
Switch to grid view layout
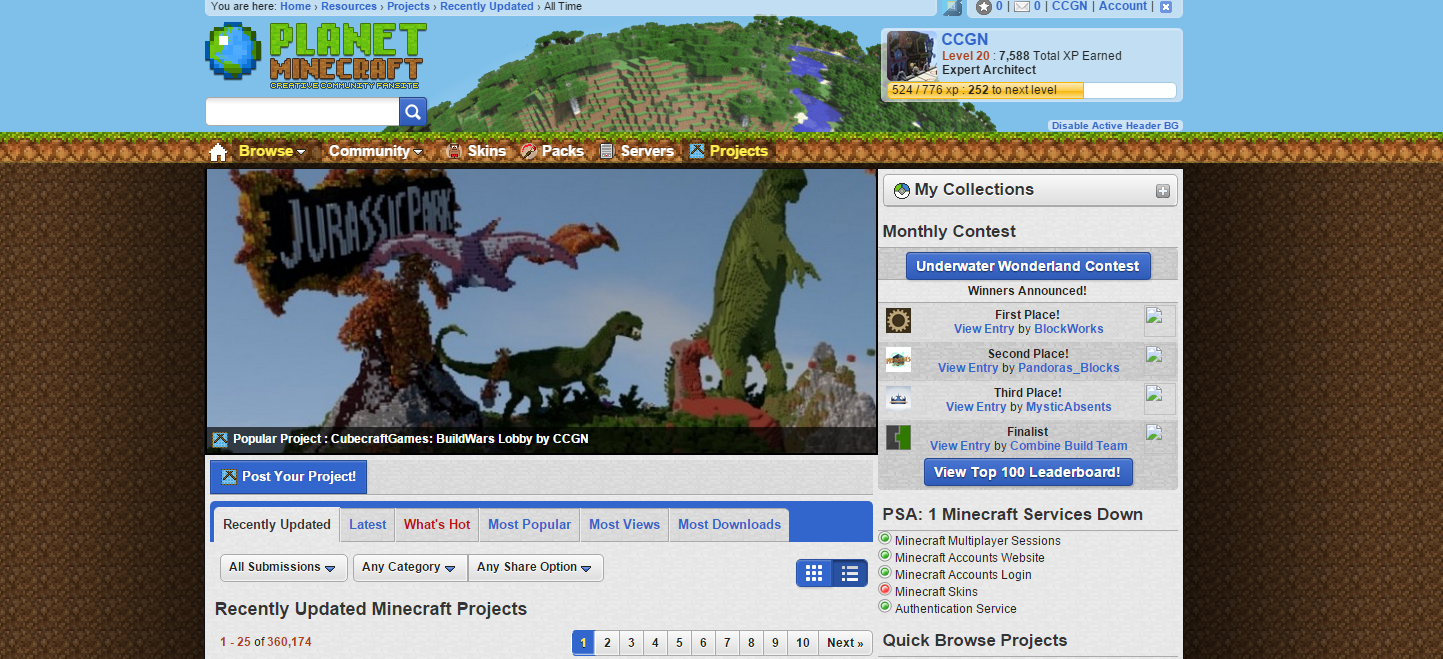[x=814, y=573]
